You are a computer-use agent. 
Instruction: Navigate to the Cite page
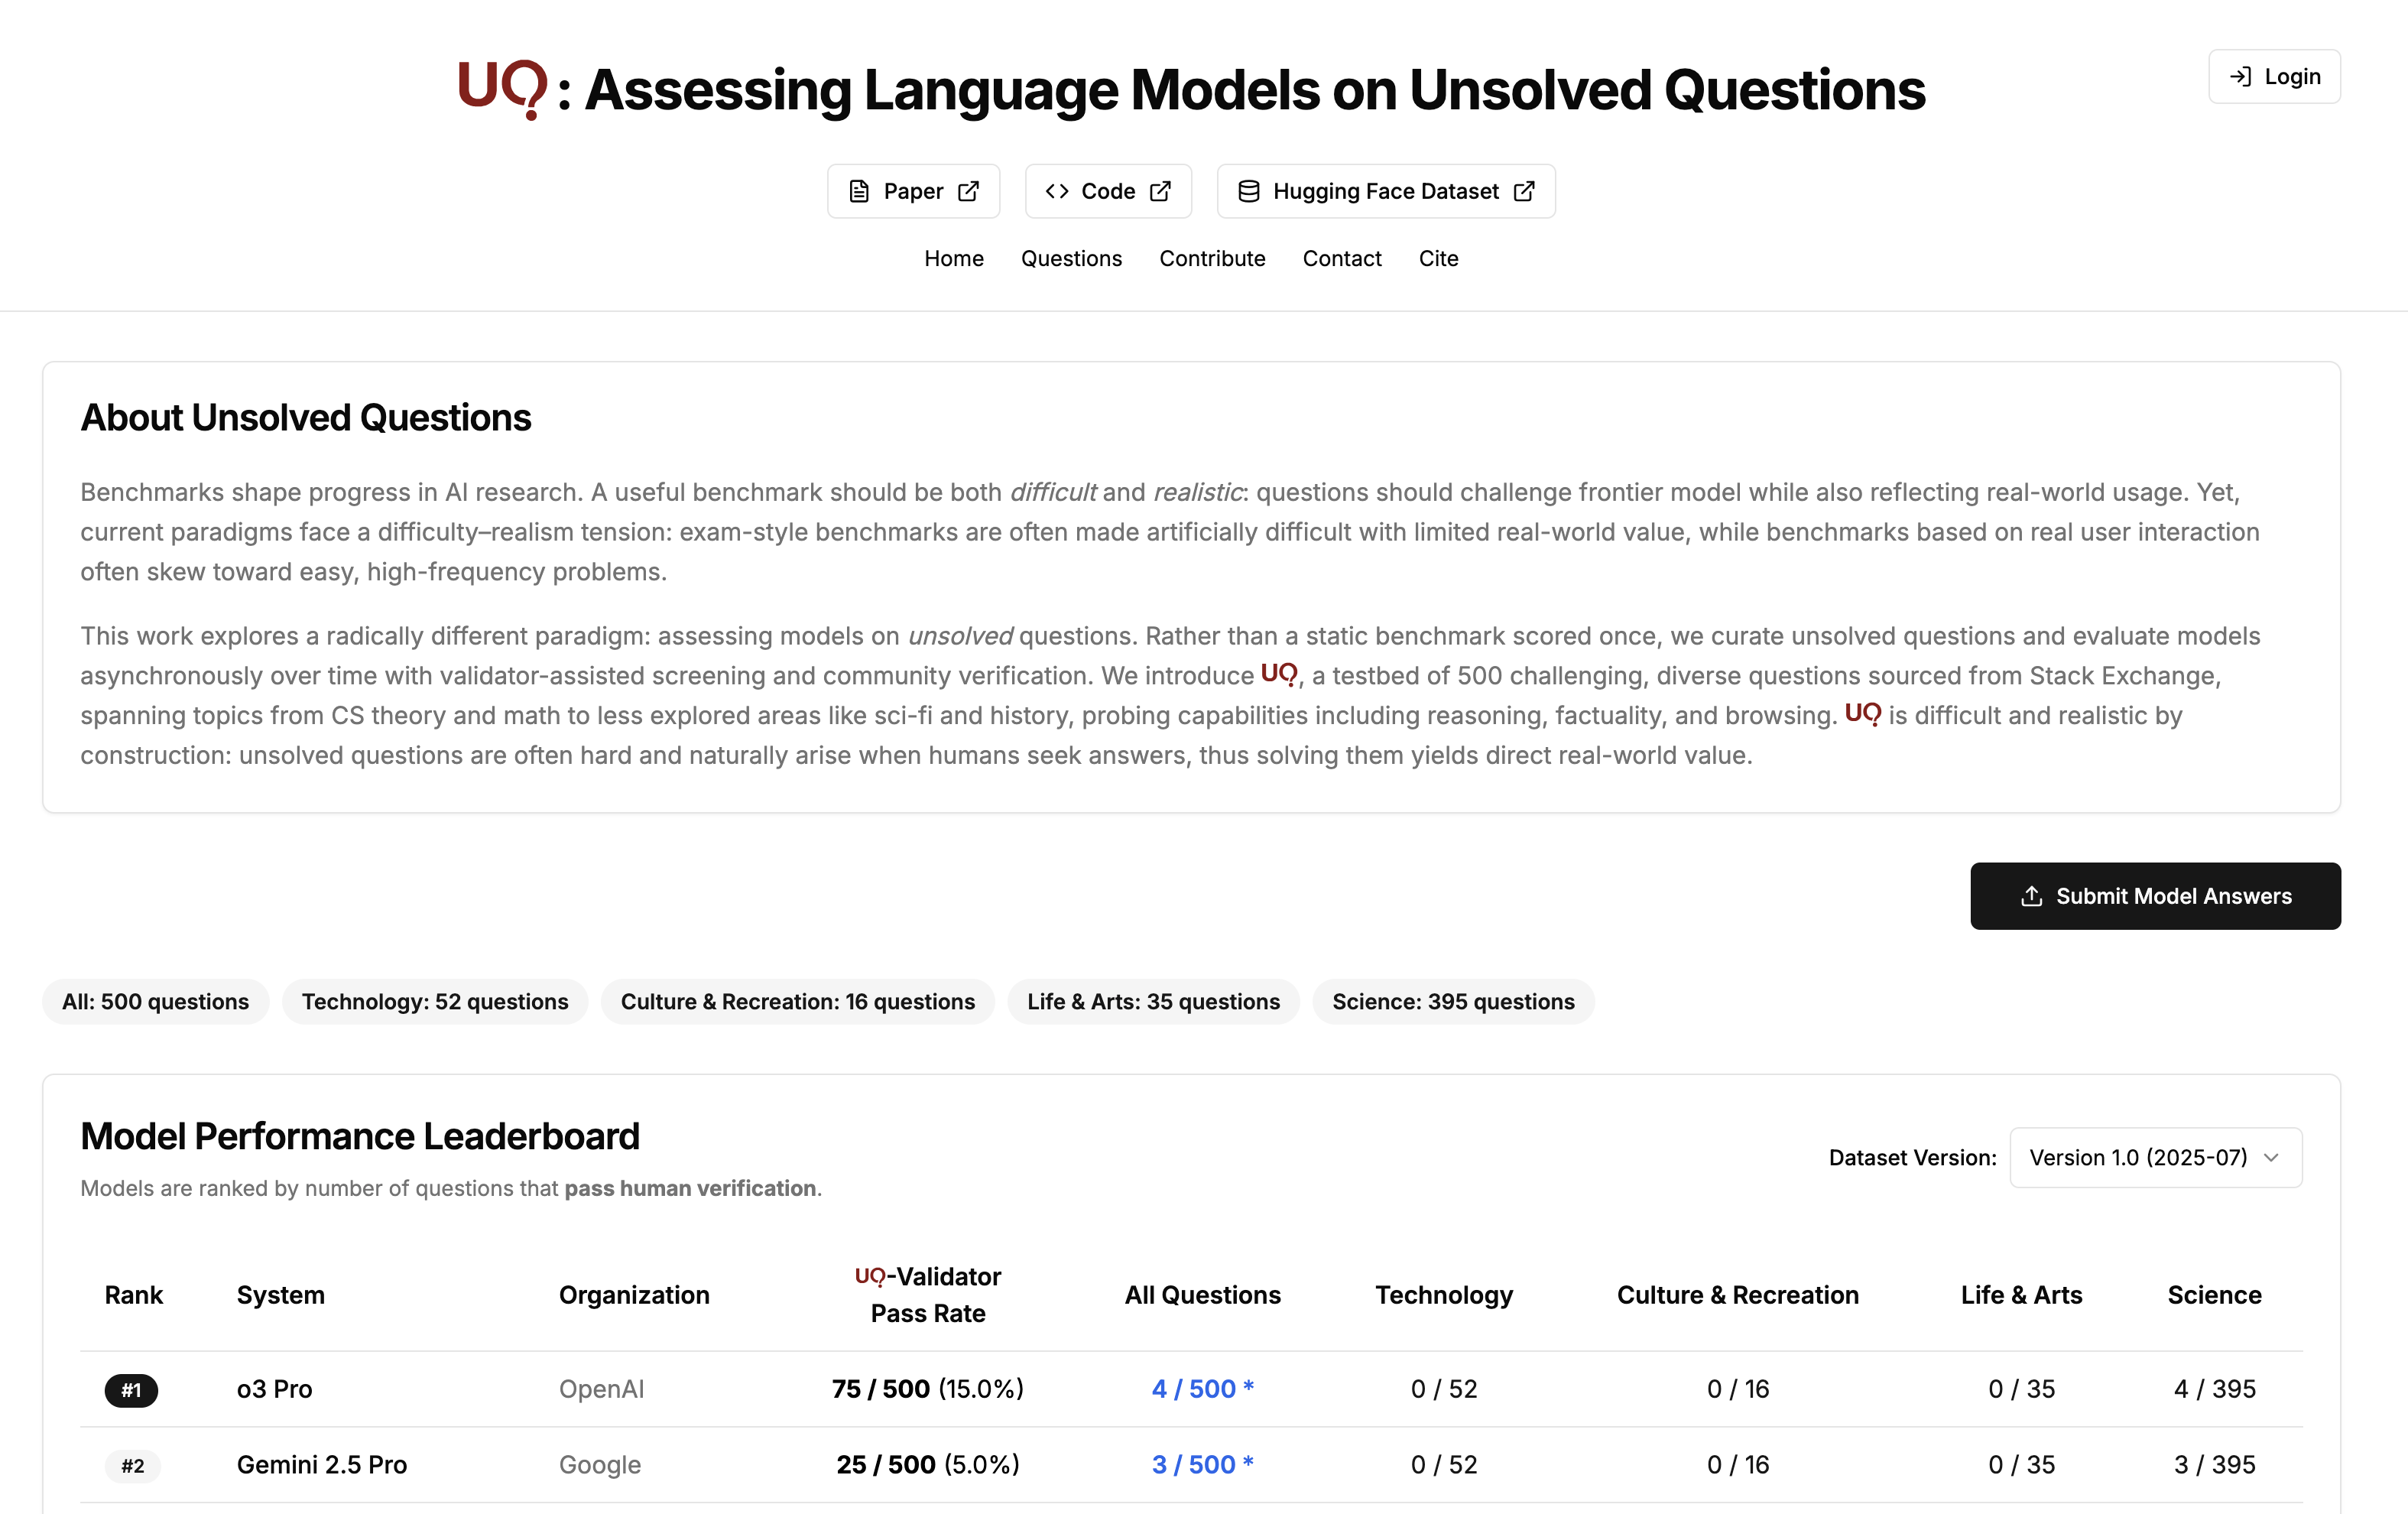click(1438, 258)
